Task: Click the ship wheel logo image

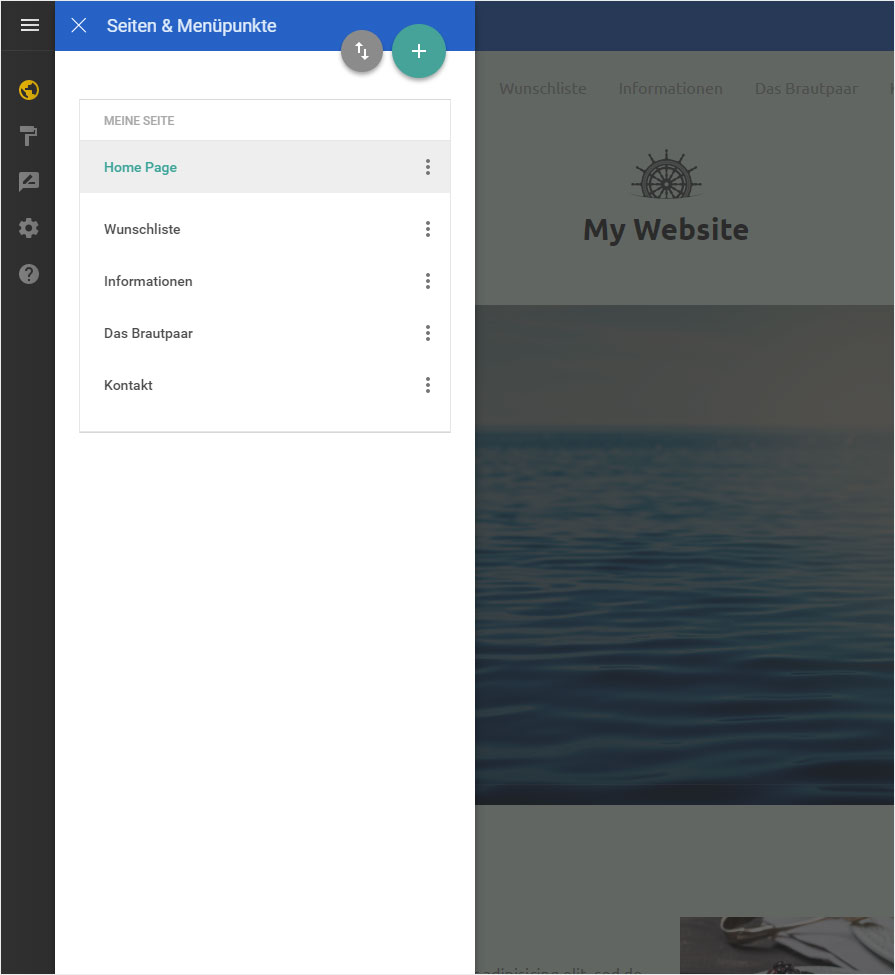Action: [666, 175]
